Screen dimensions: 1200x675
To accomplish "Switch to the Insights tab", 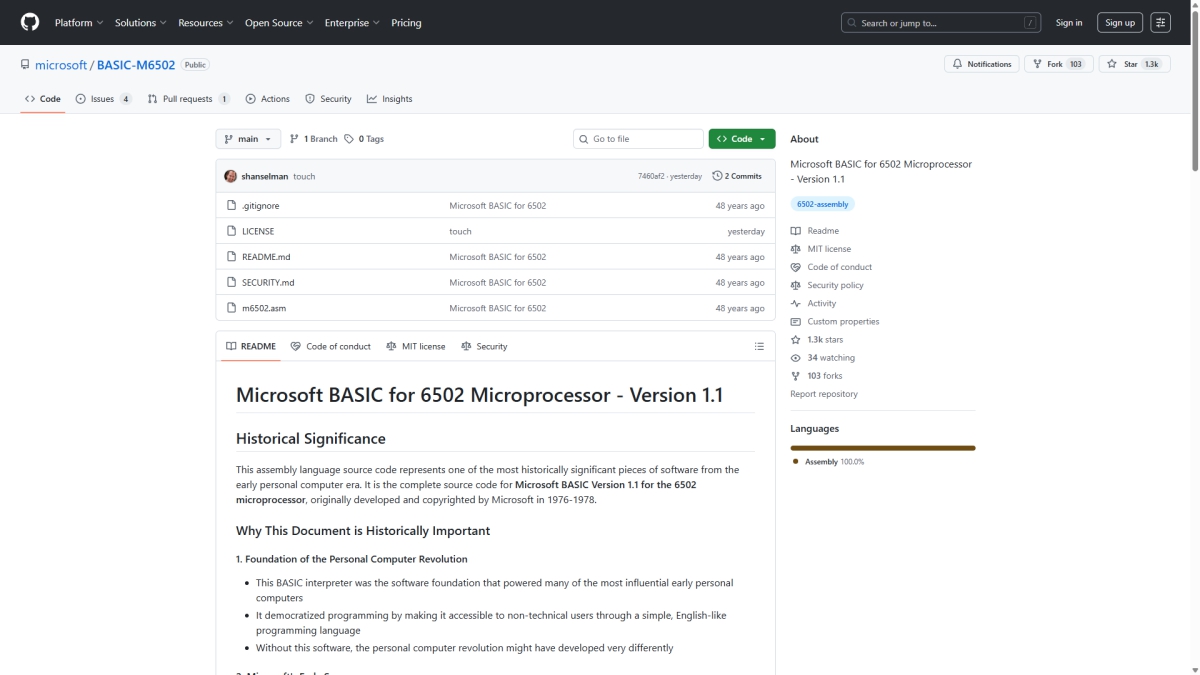I will pos(390,99).
